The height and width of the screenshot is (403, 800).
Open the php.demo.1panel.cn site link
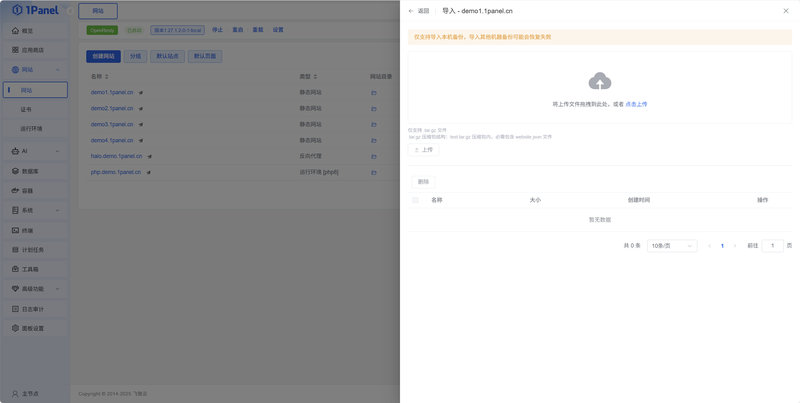pos(116,172)
